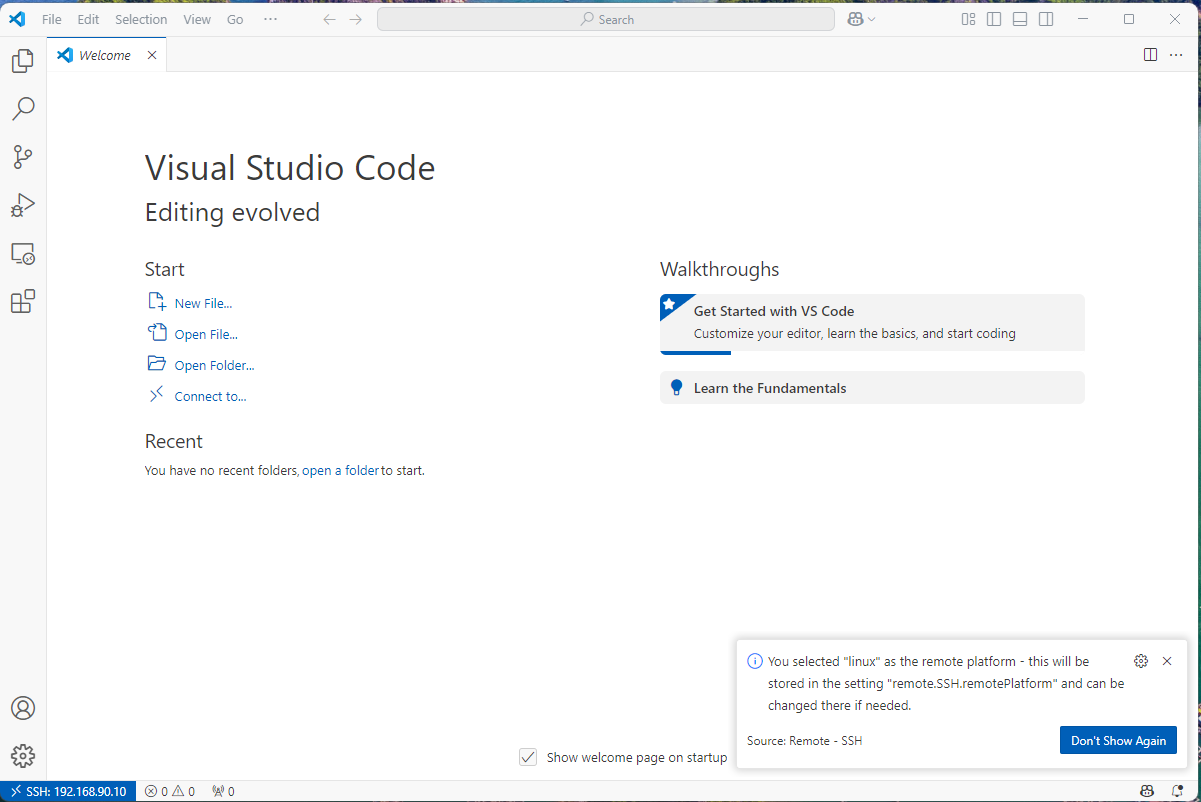
Task: Click the lightbulb icon on Learn the Fundamentals
Action: [676, 388]
